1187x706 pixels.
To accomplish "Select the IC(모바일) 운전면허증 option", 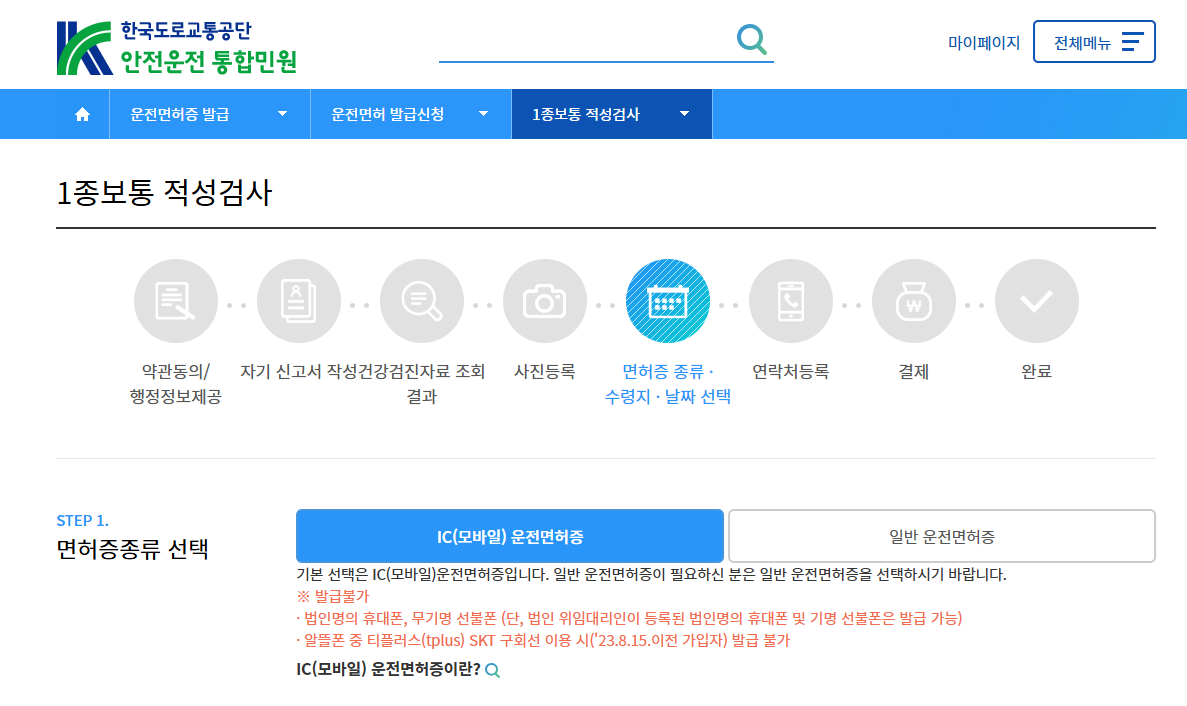I will click(x=509, y=535).
